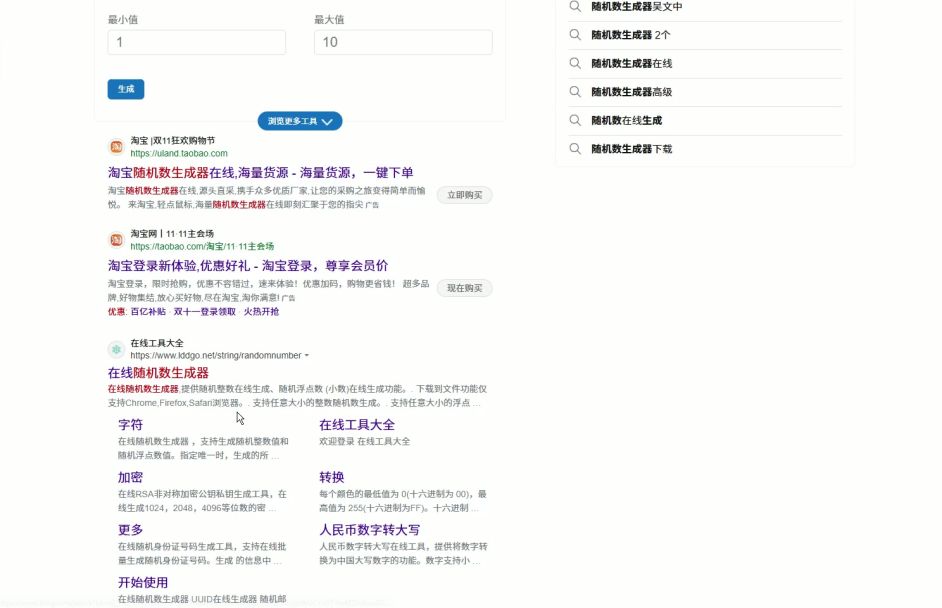This screenshot has width=942, height=608.
Task: Click the 立即购买 button
Action: (x=464, y=195)
